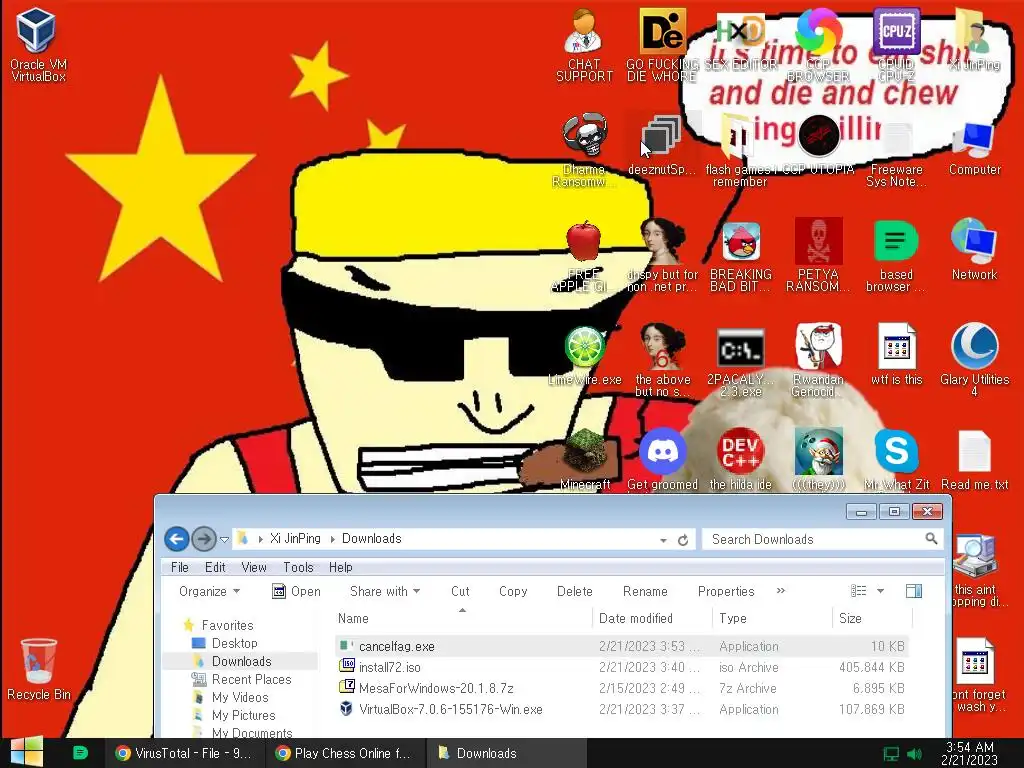Launch LimeWire.exe from the desktop
The height and width of the screenshot is (768, 1024).
584,356
